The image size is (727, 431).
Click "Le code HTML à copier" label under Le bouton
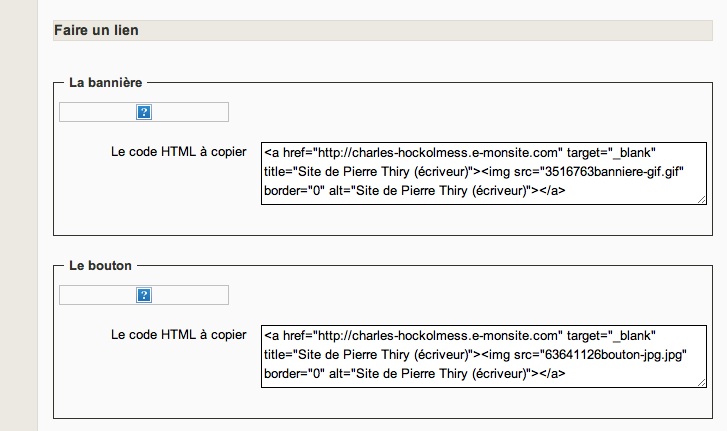(x=179, y=335)
